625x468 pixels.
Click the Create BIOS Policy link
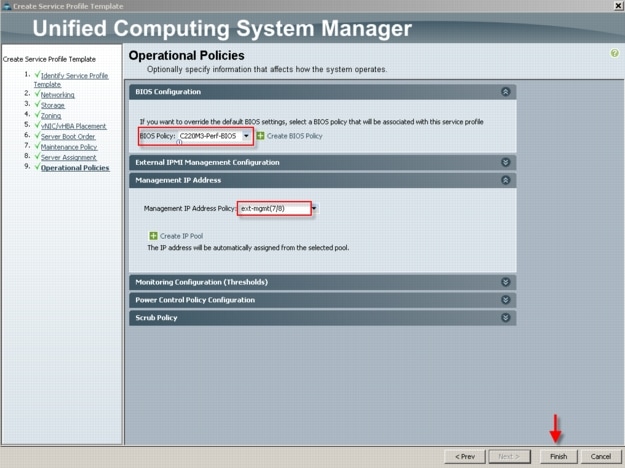(295, 136)
